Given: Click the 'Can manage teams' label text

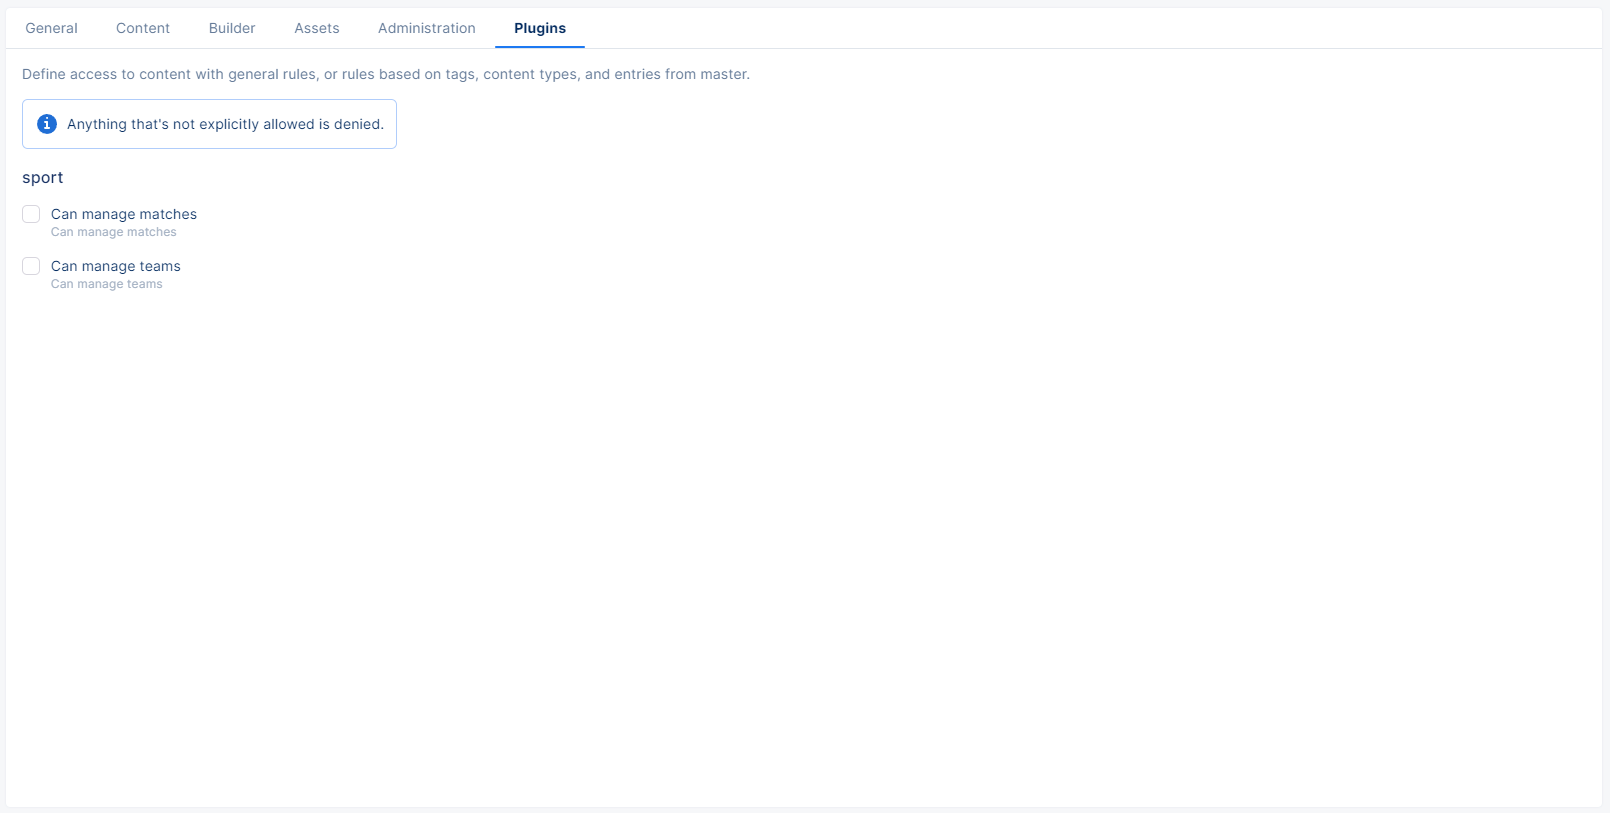Looking at the screenshot, I should [116, 266].
